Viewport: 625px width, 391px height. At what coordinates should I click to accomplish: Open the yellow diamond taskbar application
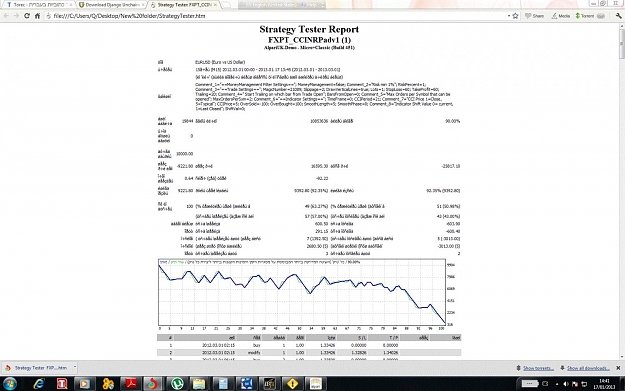(x=293, y=384)
